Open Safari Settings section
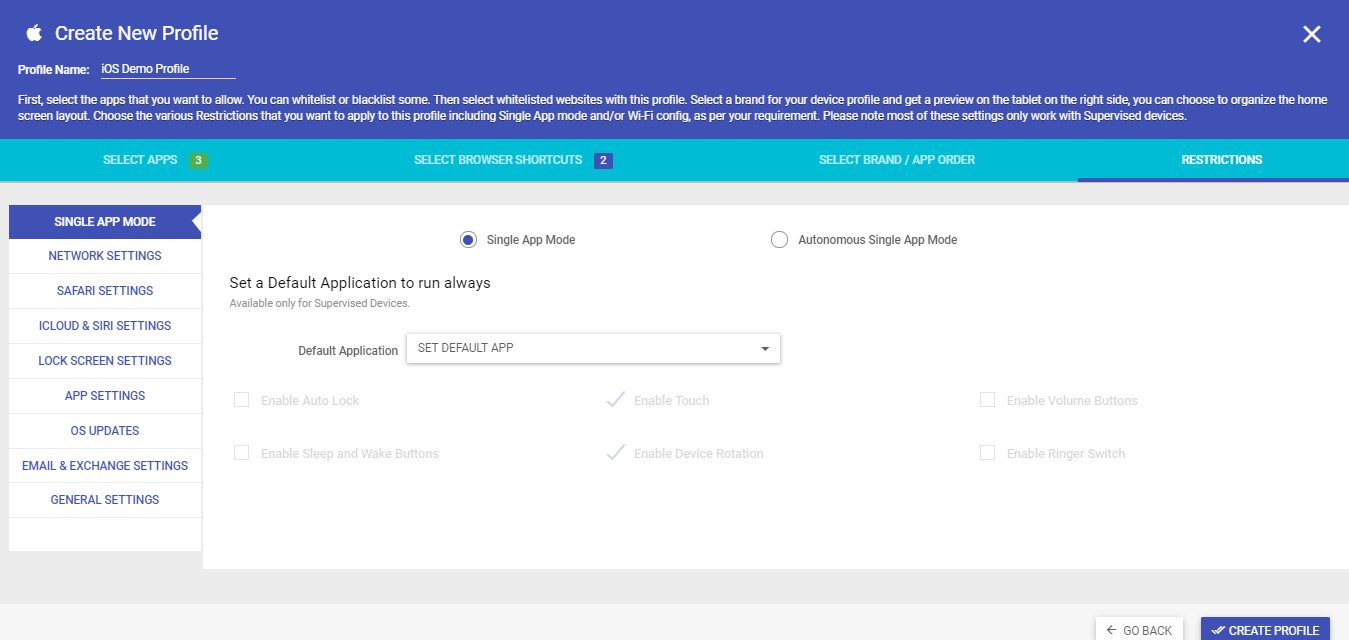Screen dimensions: 1349x640 pos(105,291)
